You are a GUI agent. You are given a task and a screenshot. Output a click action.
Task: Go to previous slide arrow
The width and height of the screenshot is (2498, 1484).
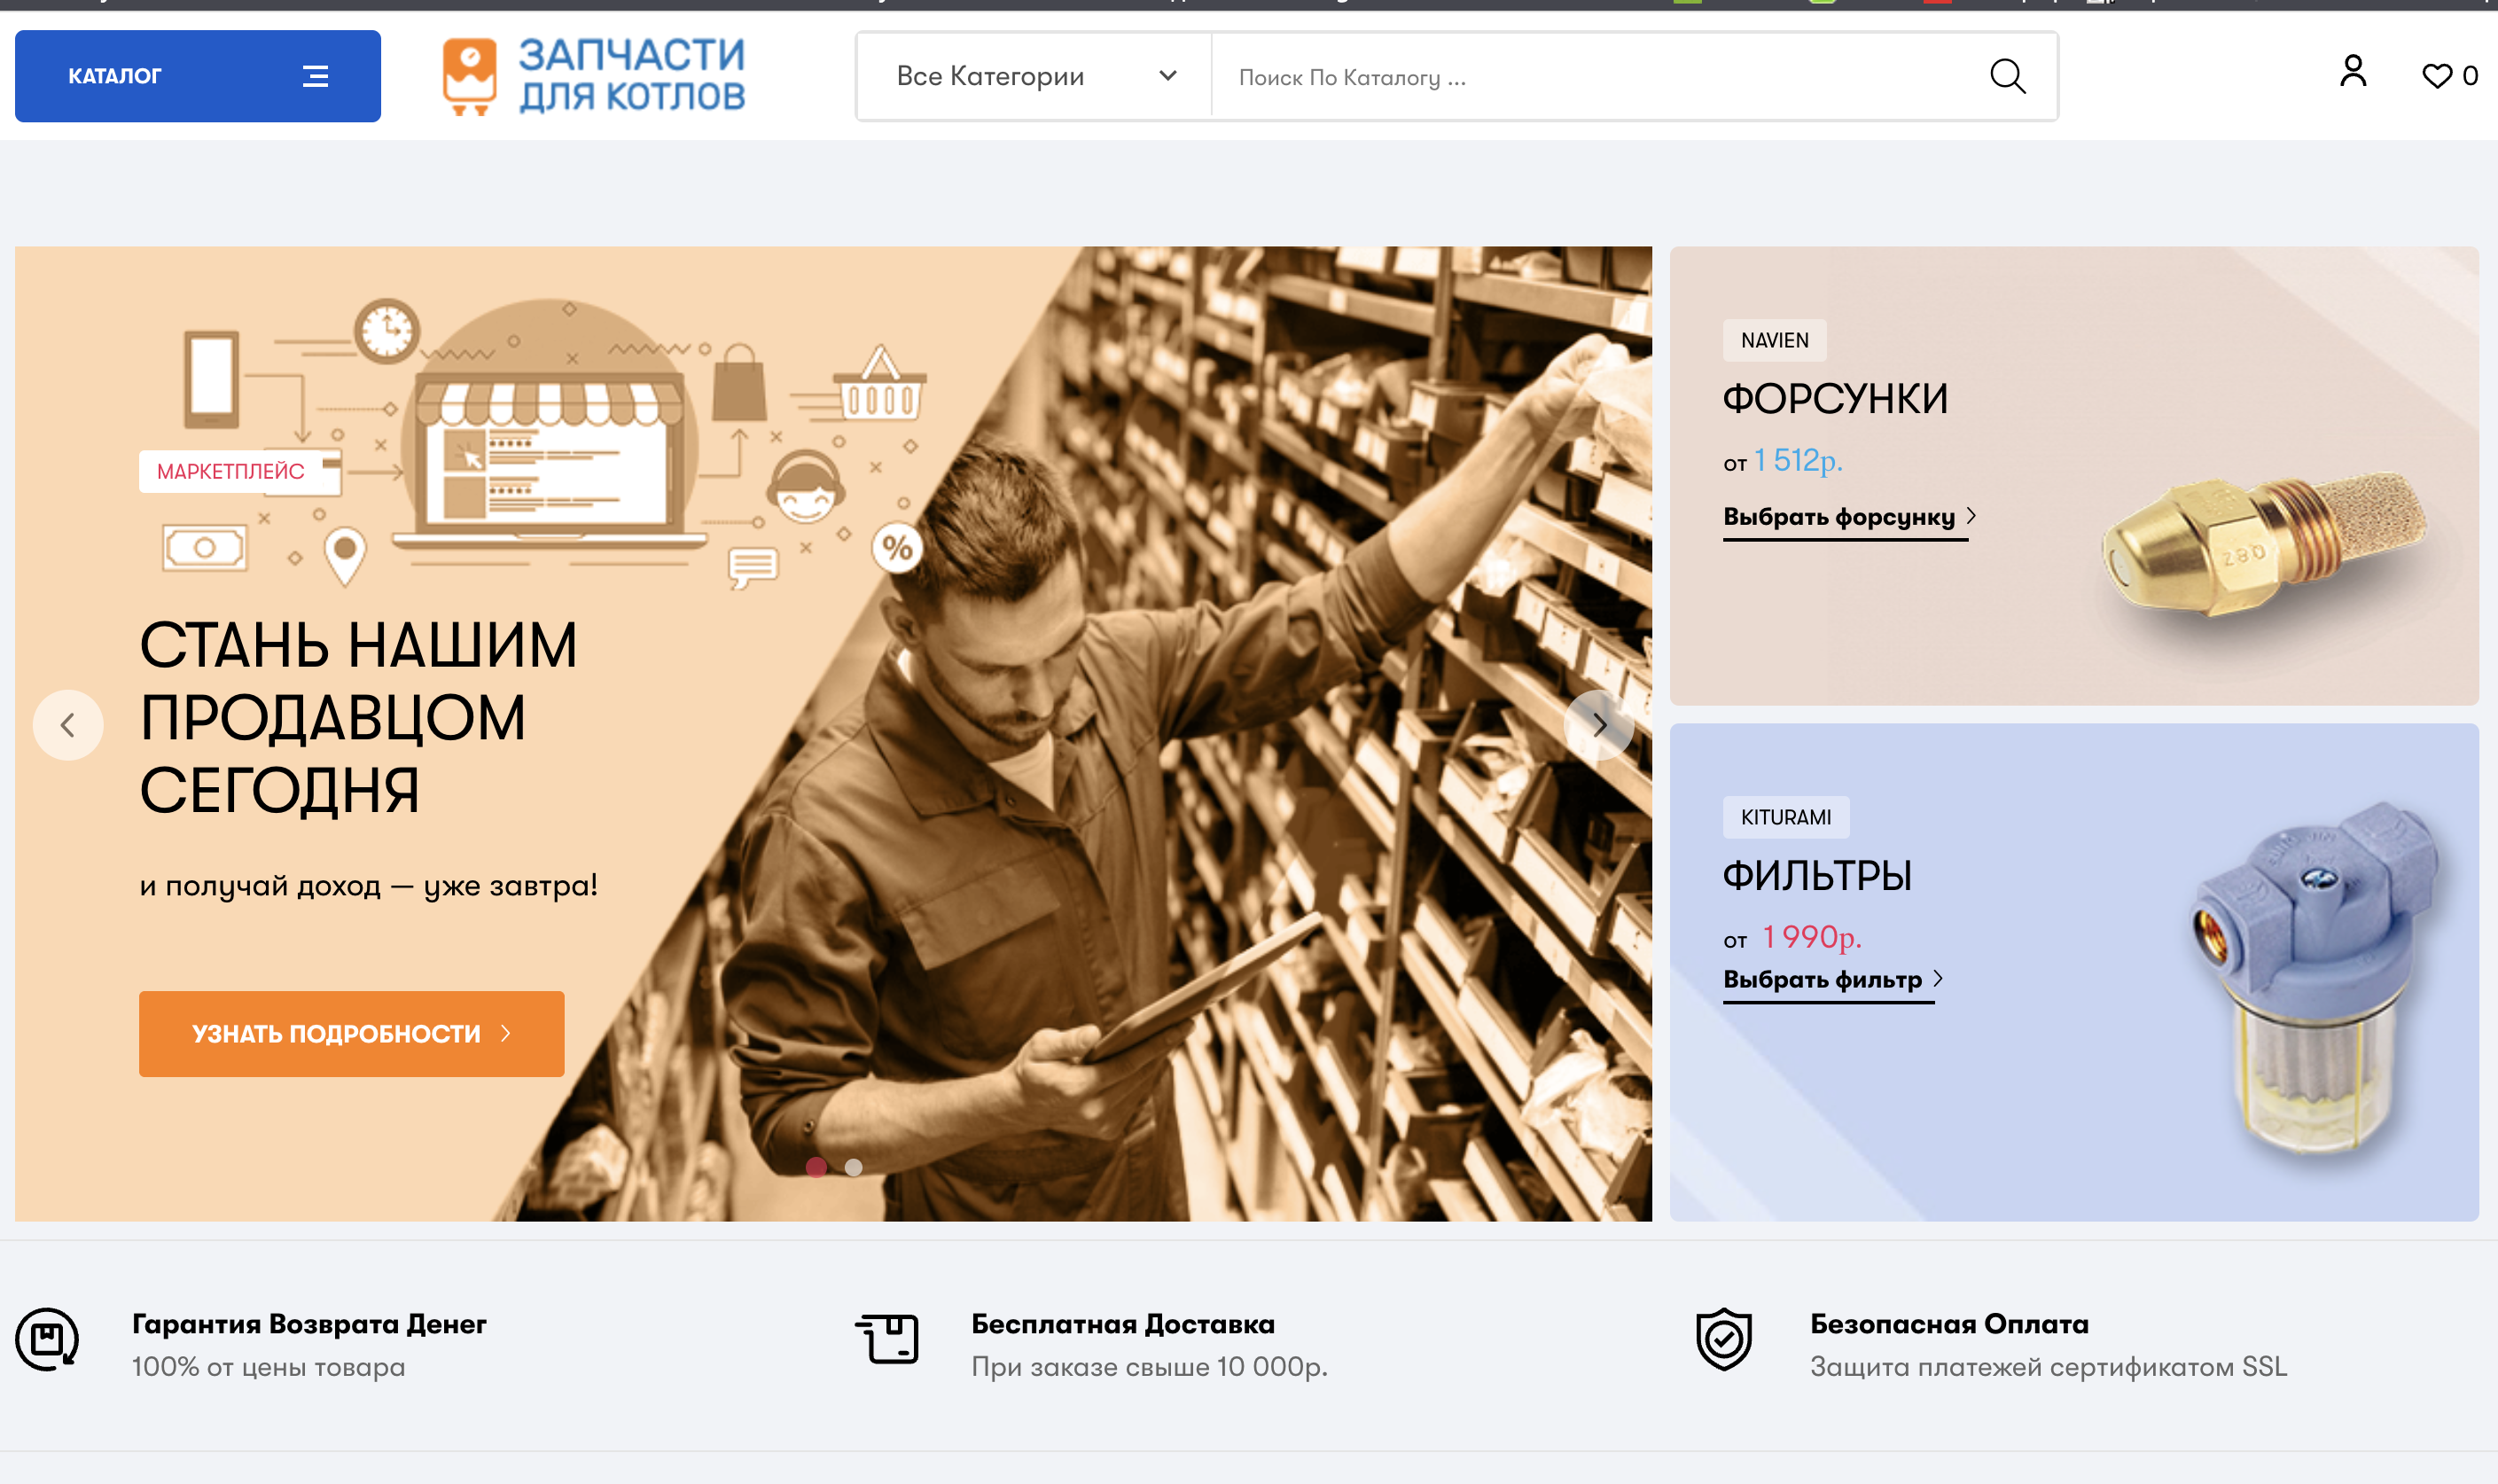[x=68, y=725]
